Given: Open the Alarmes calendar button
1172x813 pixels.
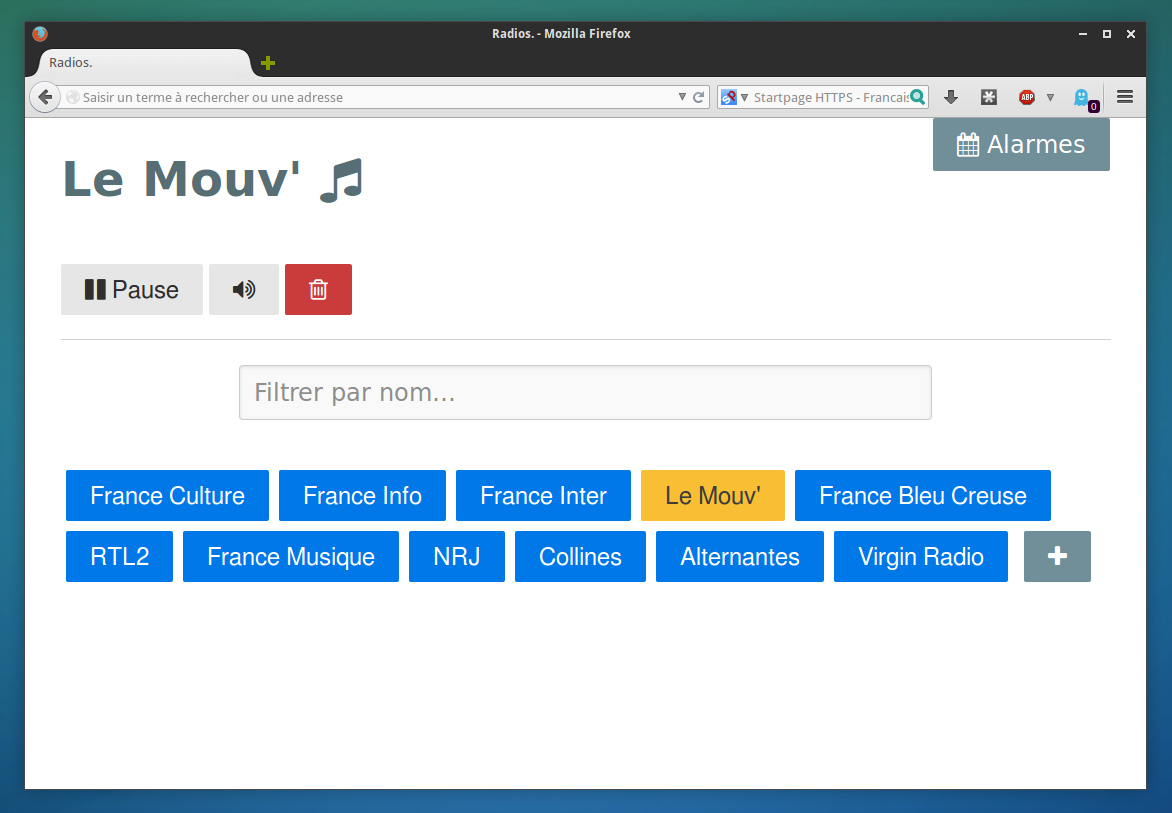Looking at the screenshot, I should coord(1021,144).
